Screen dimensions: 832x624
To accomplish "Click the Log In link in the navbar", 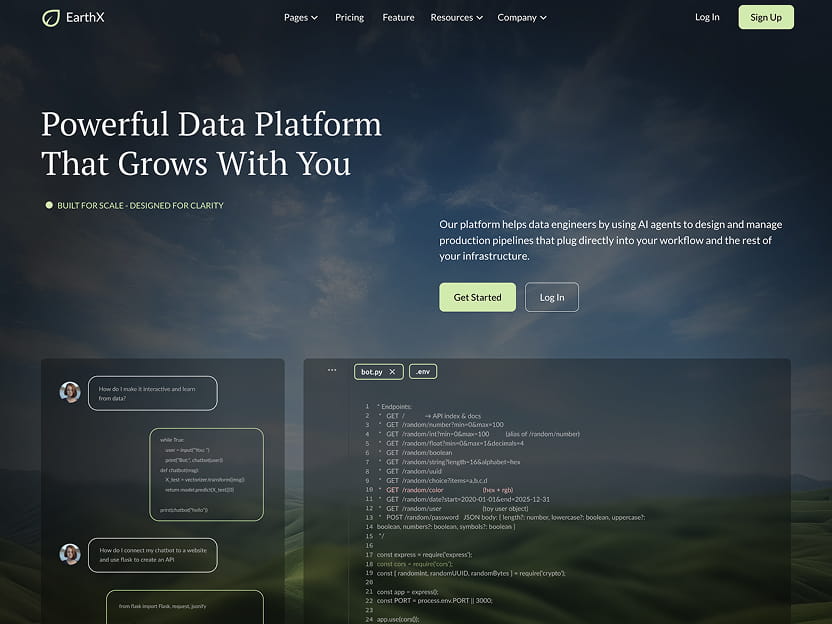I will (x=707, y=17).
